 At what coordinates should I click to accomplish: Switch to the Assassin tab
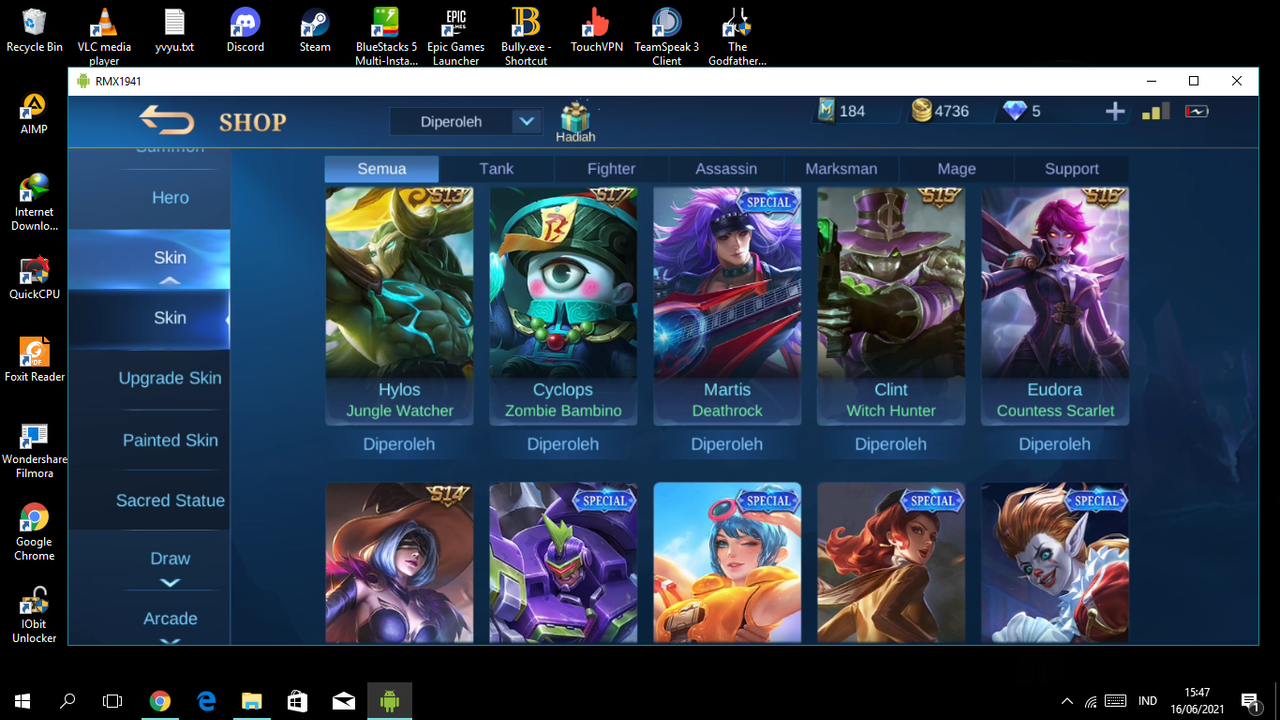pyautogui.click(x=726, y=169)
